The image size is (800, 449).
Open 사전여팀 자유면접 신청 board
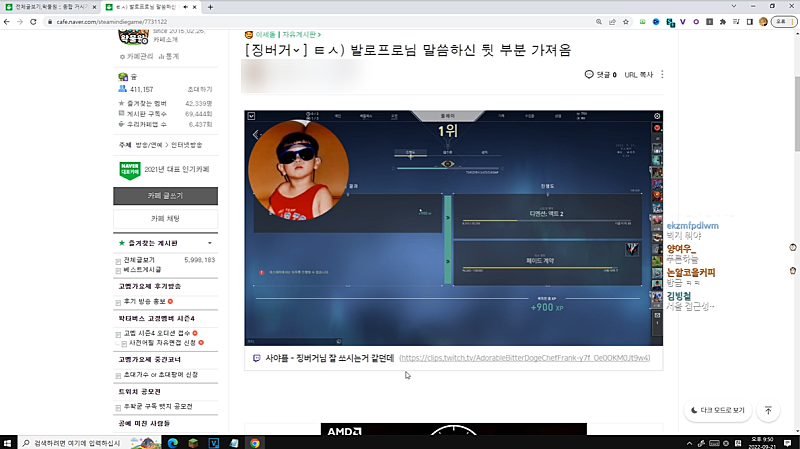click(x=162, y=343)
